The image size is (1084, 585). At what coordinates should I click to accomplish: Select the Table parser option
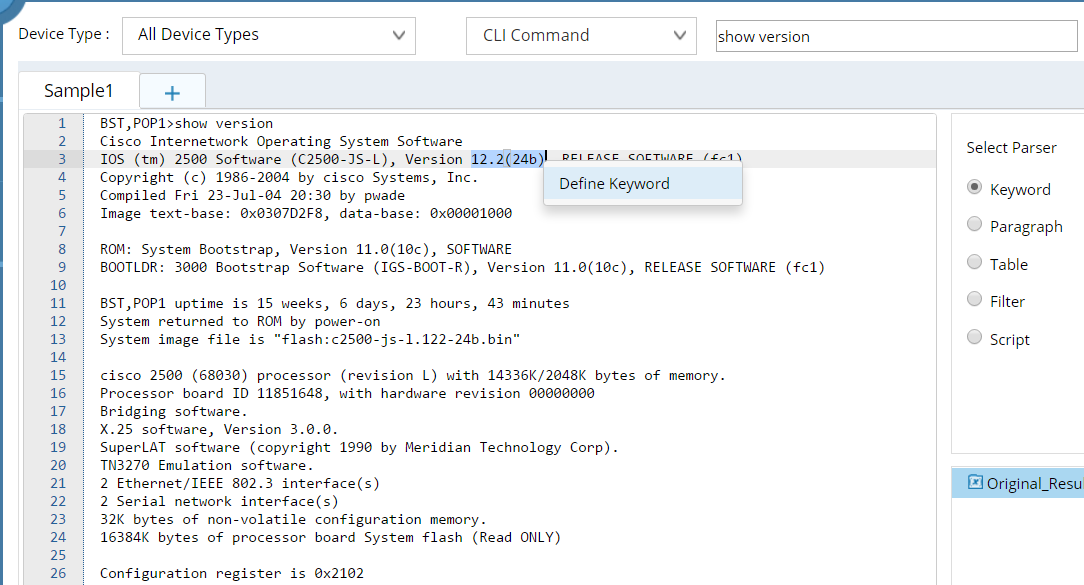click(975, 262)
